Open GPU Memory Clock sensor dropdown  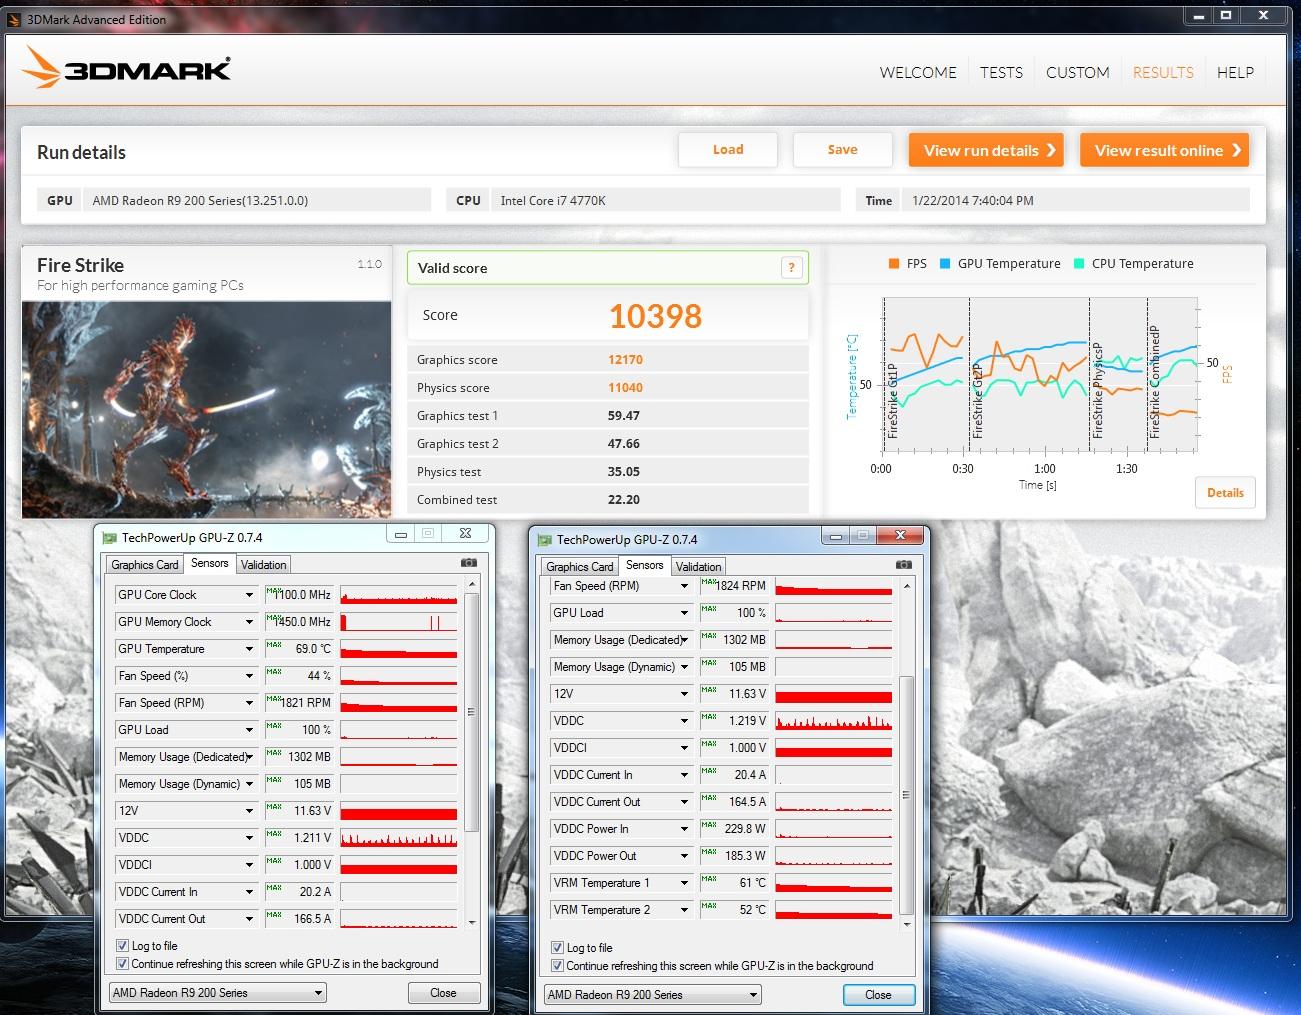point(249,622)
